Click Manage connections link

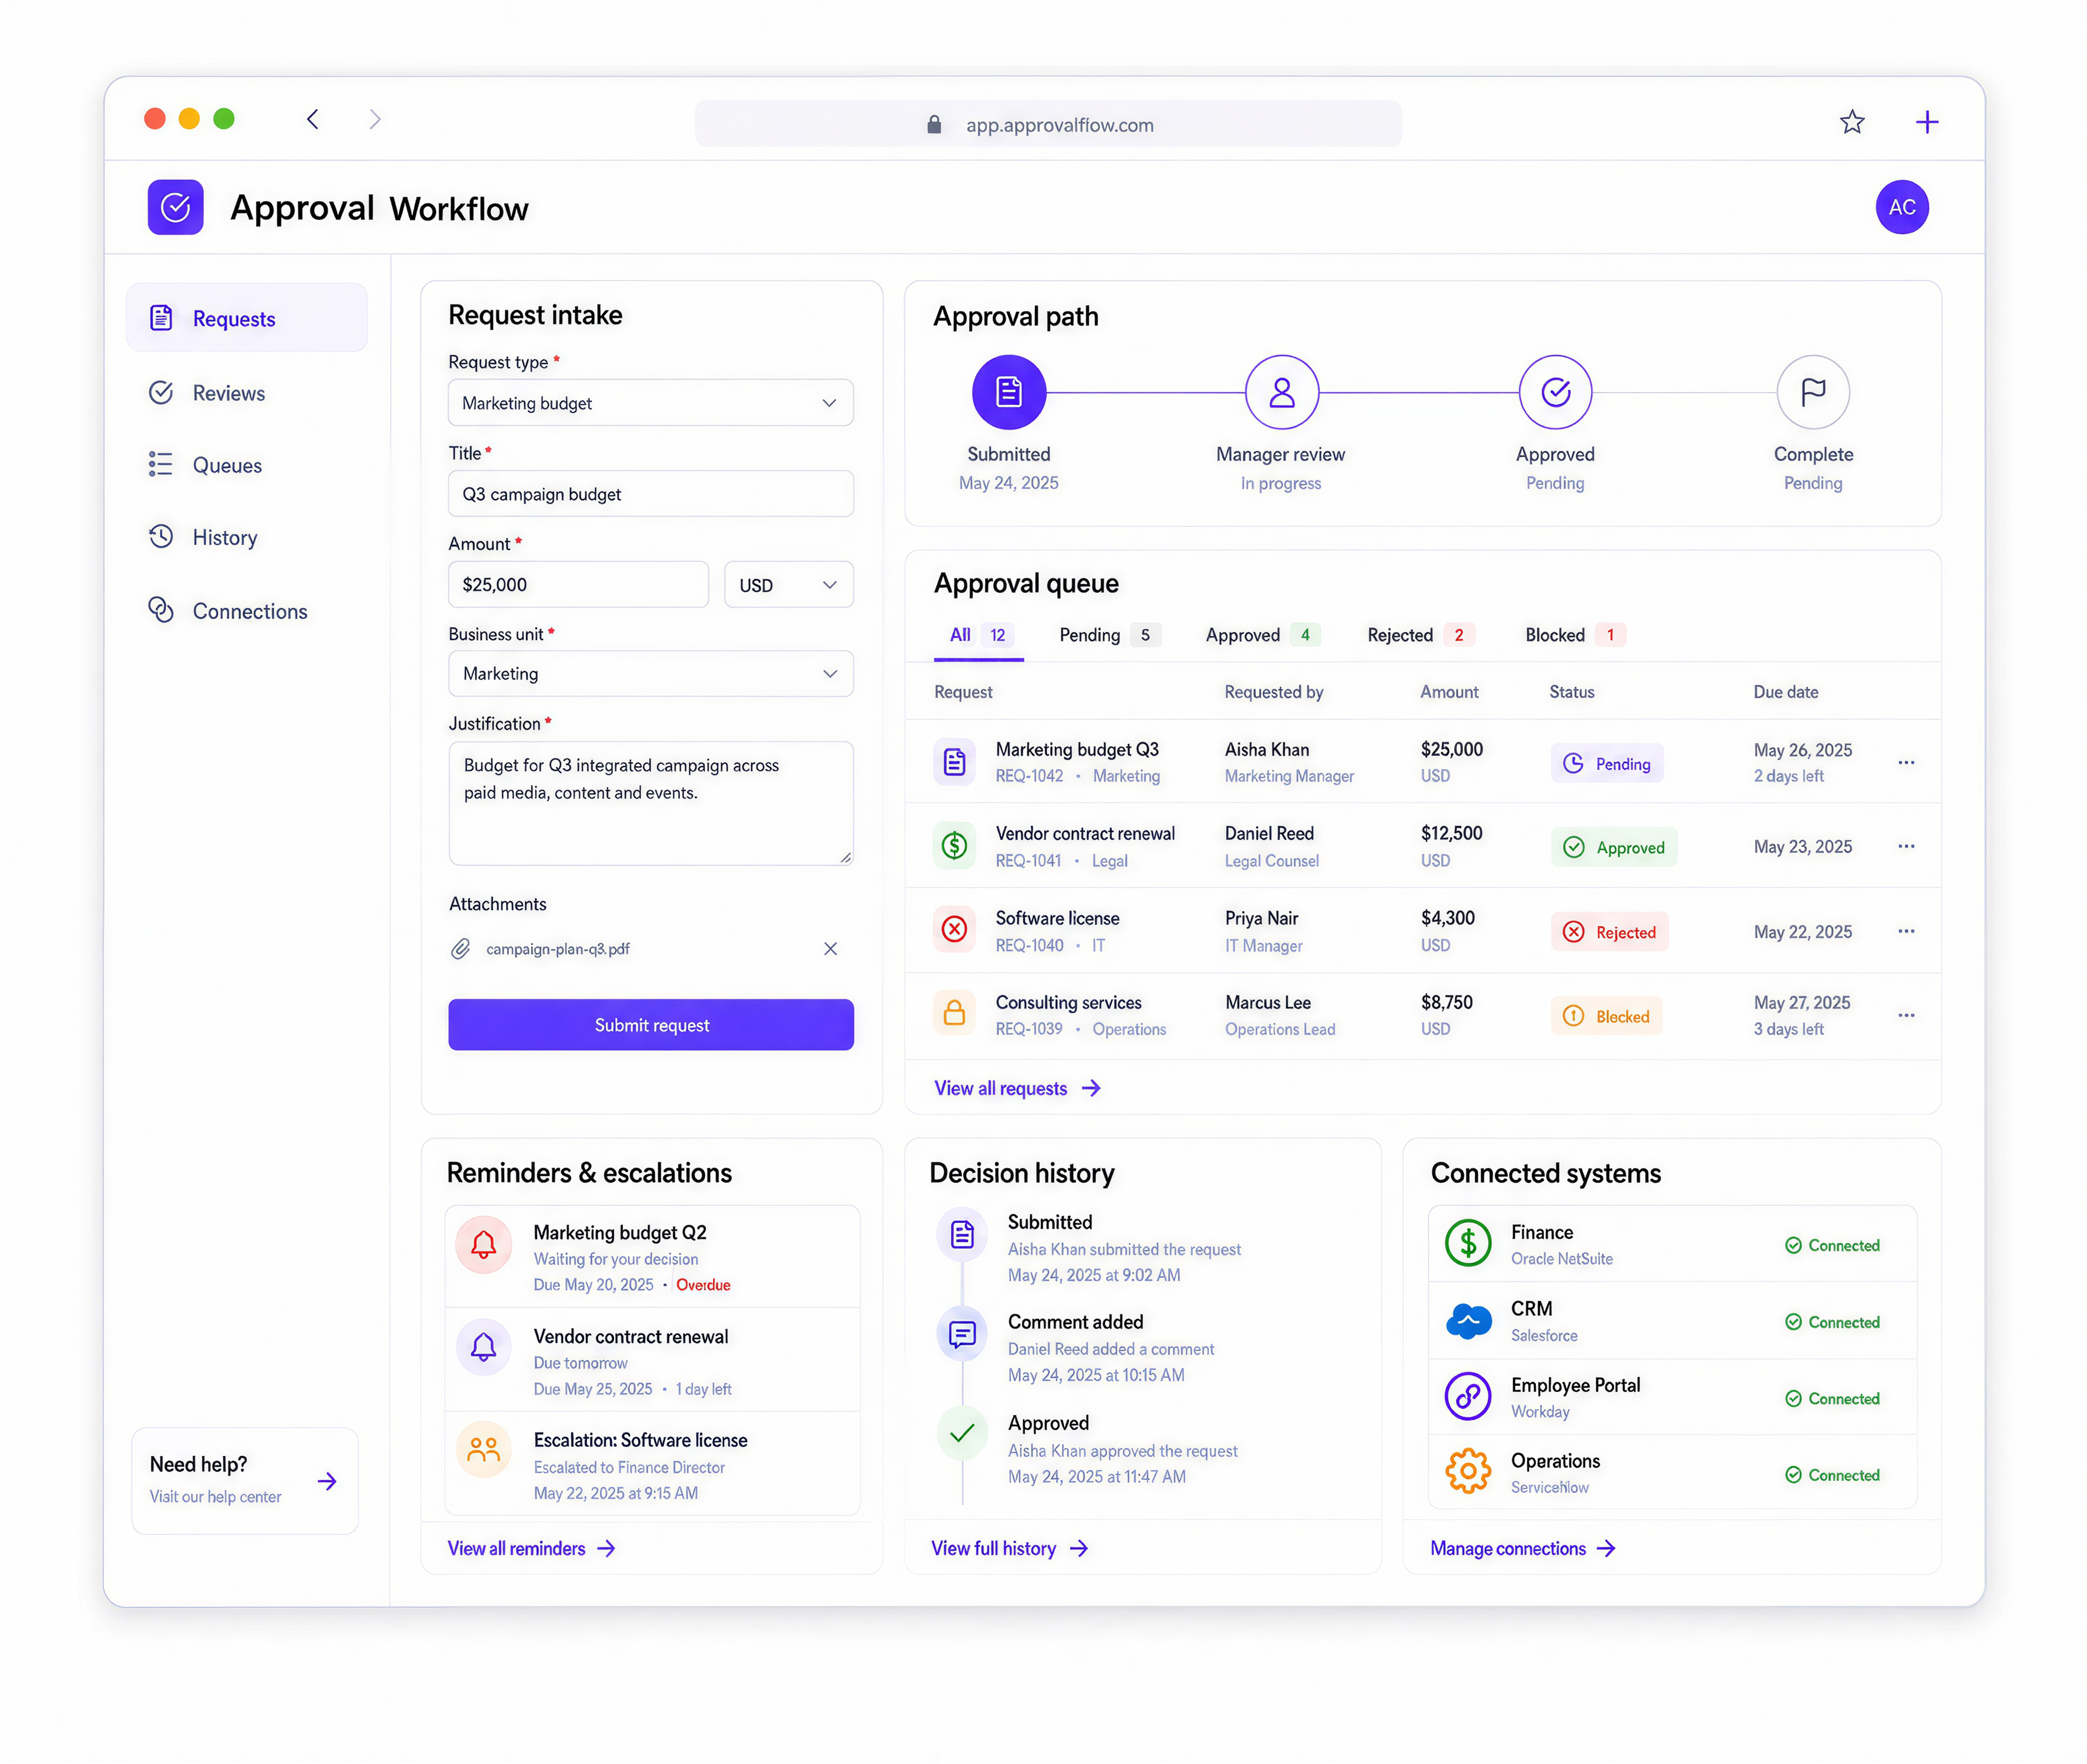point(1522,1548)
